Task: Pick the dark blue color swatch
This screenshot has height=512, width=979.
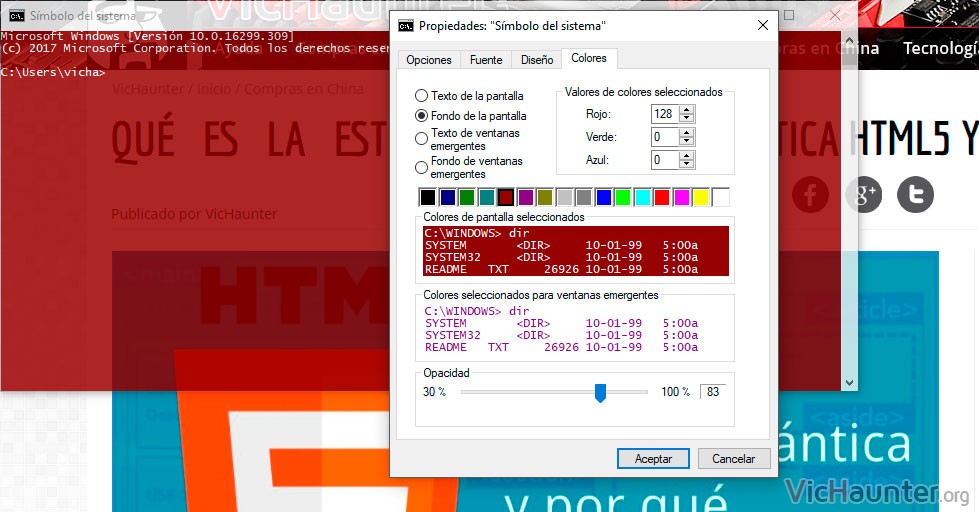Action: [448, 198]
